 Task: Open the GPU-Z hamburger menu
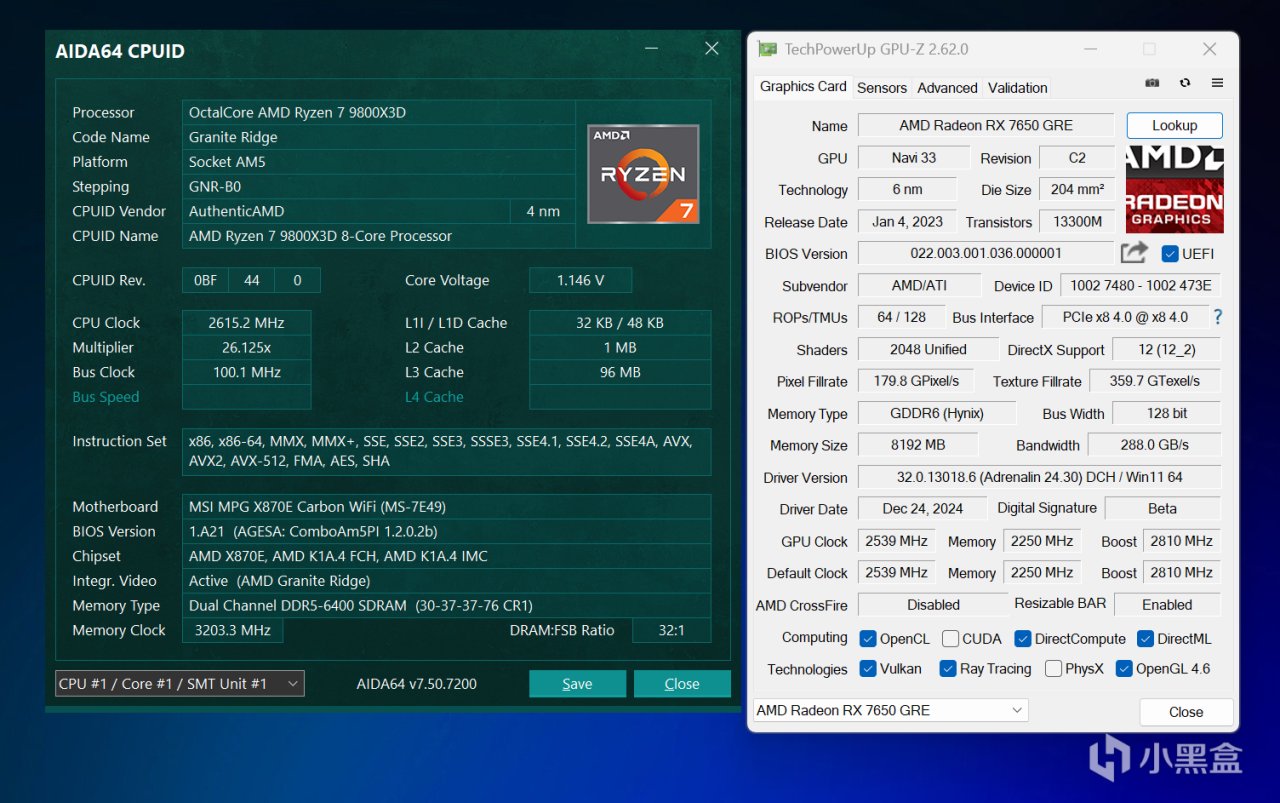click(x=1217, y=83)
